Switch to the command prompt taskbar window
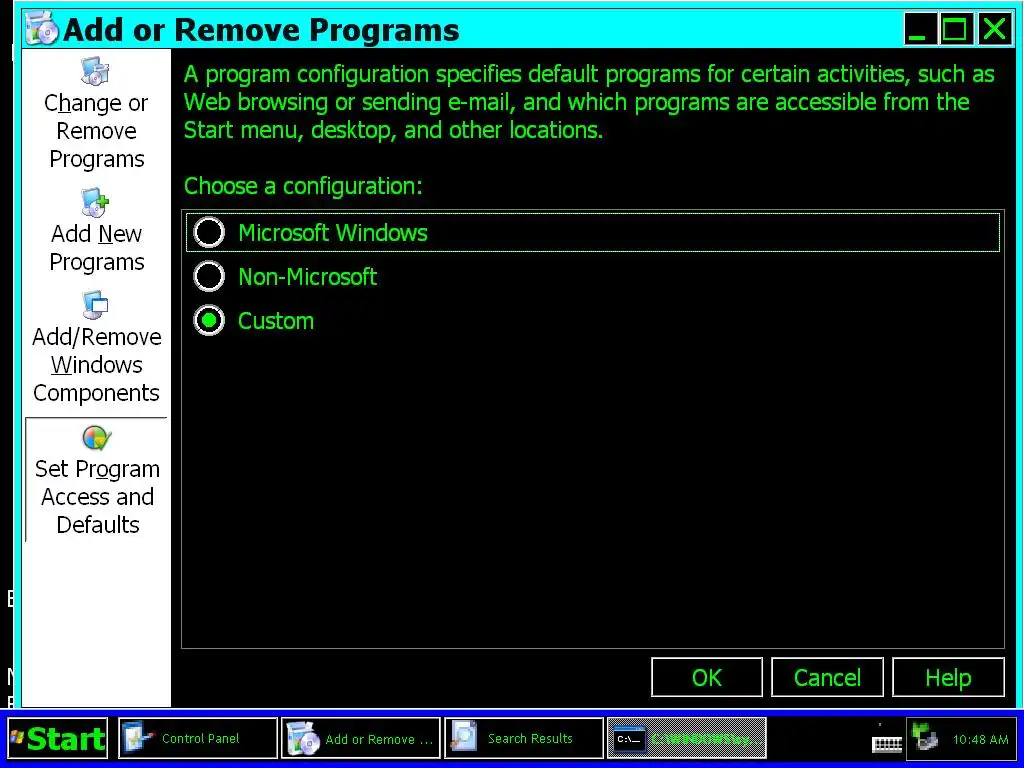This screenshot has height=768, width=1024. [686, 739]
